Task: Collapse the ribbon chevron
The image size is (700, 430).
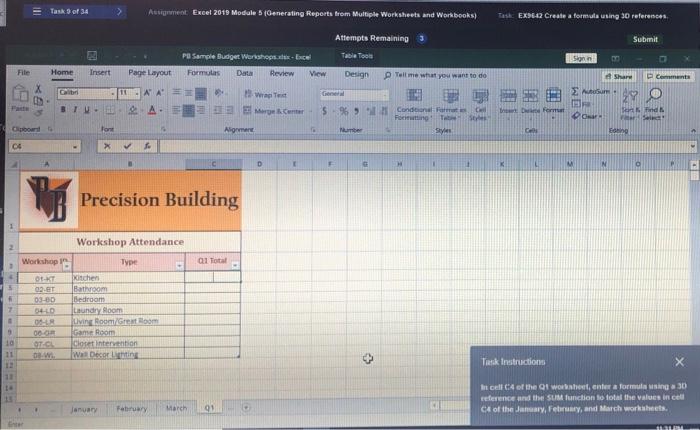Action: [693, 131]
